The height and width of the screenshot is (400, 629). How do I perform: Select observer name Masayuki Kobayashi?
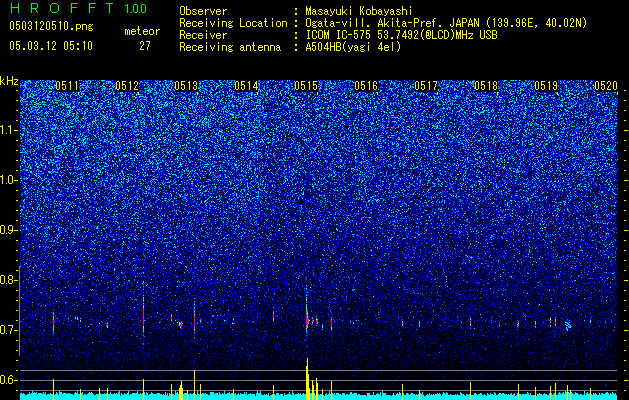coord(359,11)
